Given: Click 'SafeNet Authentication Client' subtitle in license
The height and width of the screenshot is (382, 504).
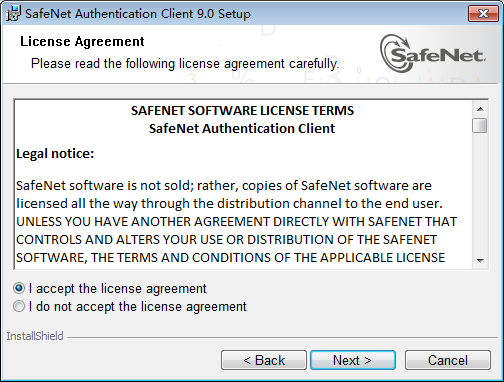Looking at the screenshot, I should pos(242,129).
